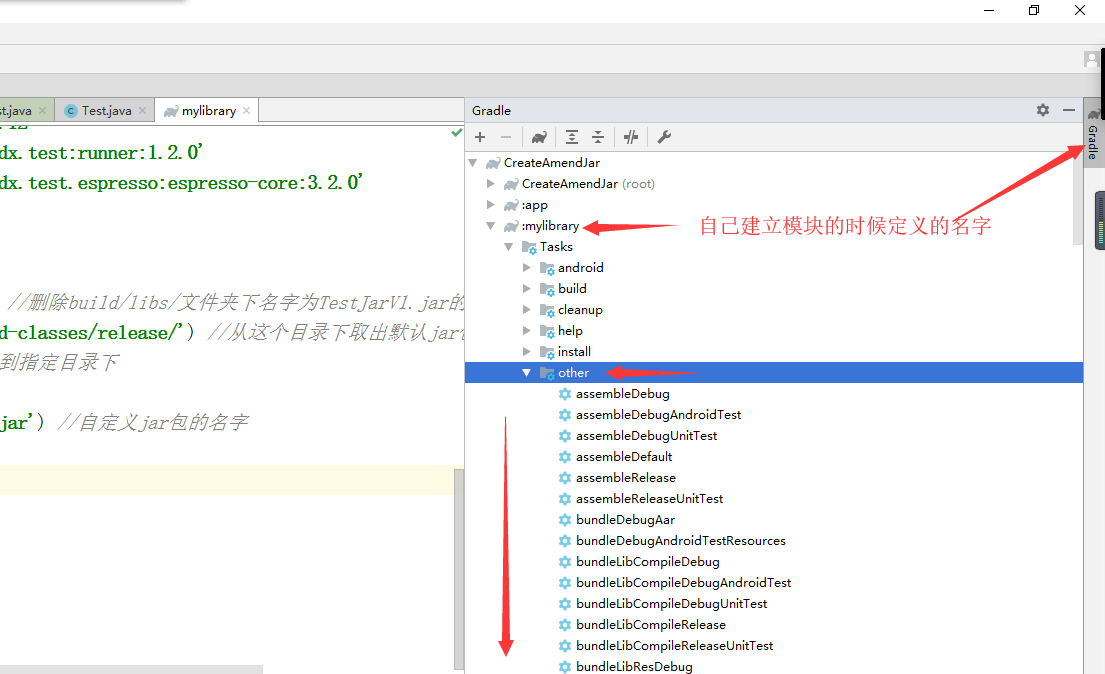Expand the build task group
The image size is (1105, 674).
coord(526,289)
